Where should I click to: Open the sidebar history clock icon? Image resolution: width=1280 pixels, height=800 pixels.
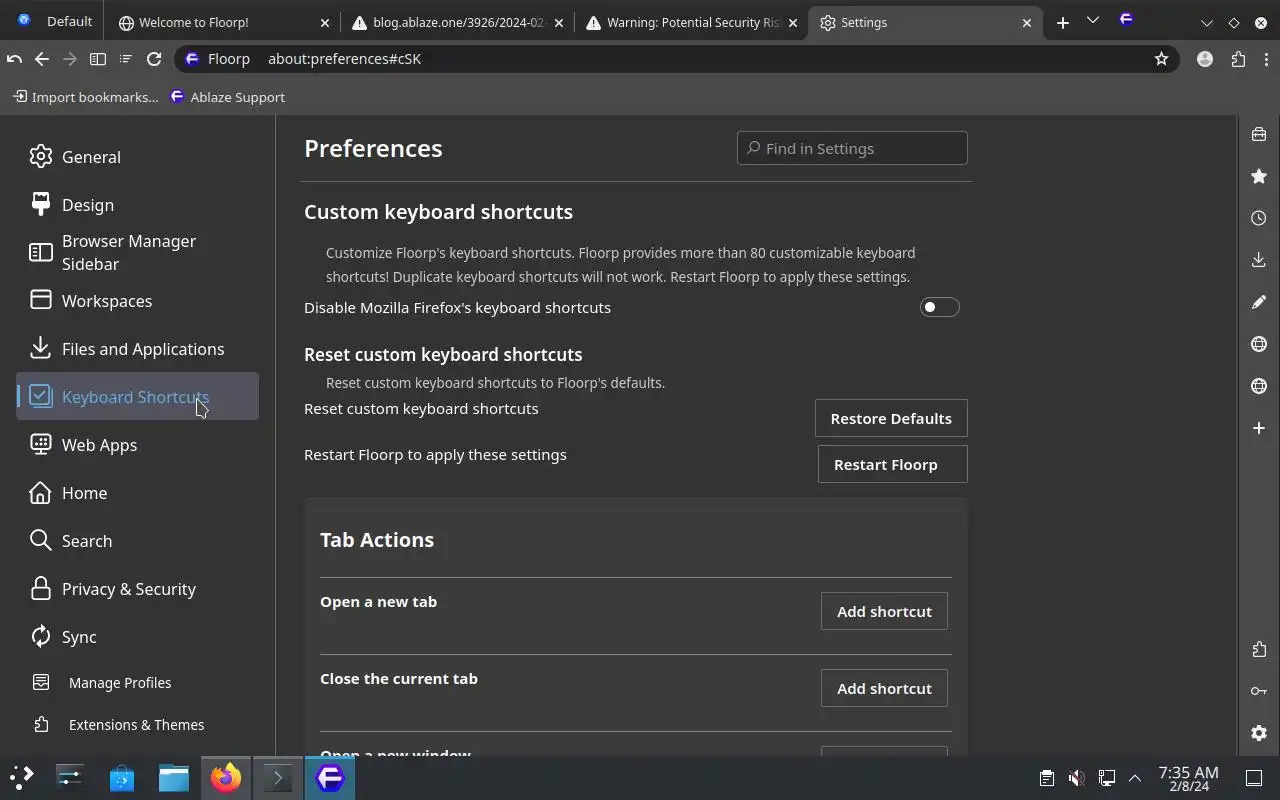[x=1259, y=218]
